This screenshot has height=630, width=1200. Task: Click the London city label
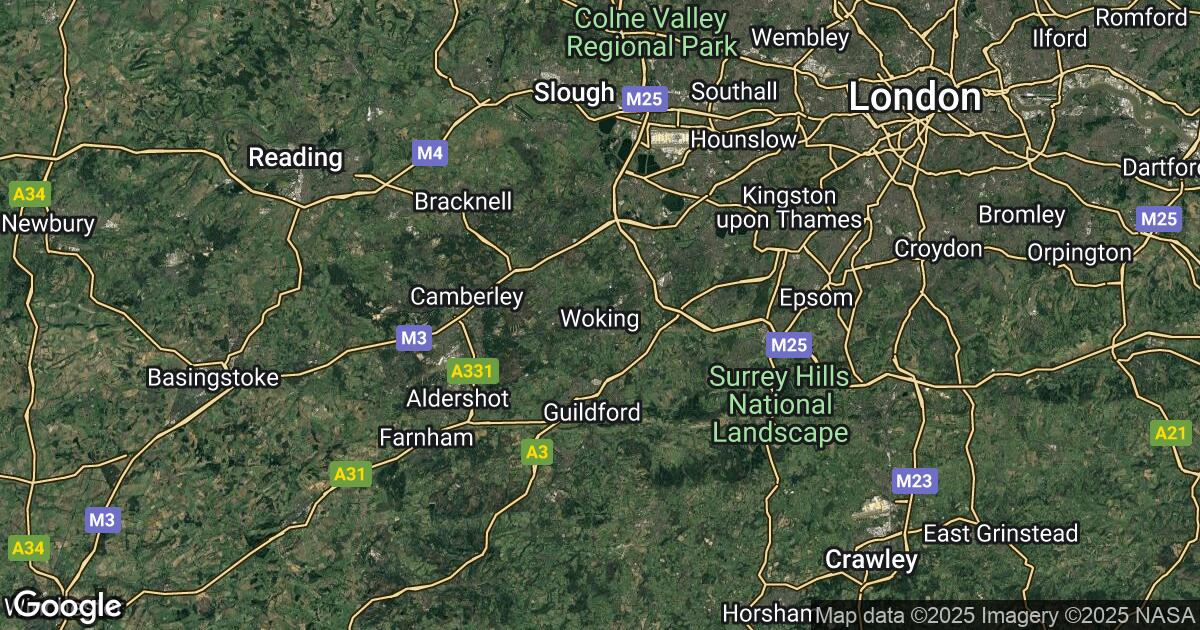point(914,97)
